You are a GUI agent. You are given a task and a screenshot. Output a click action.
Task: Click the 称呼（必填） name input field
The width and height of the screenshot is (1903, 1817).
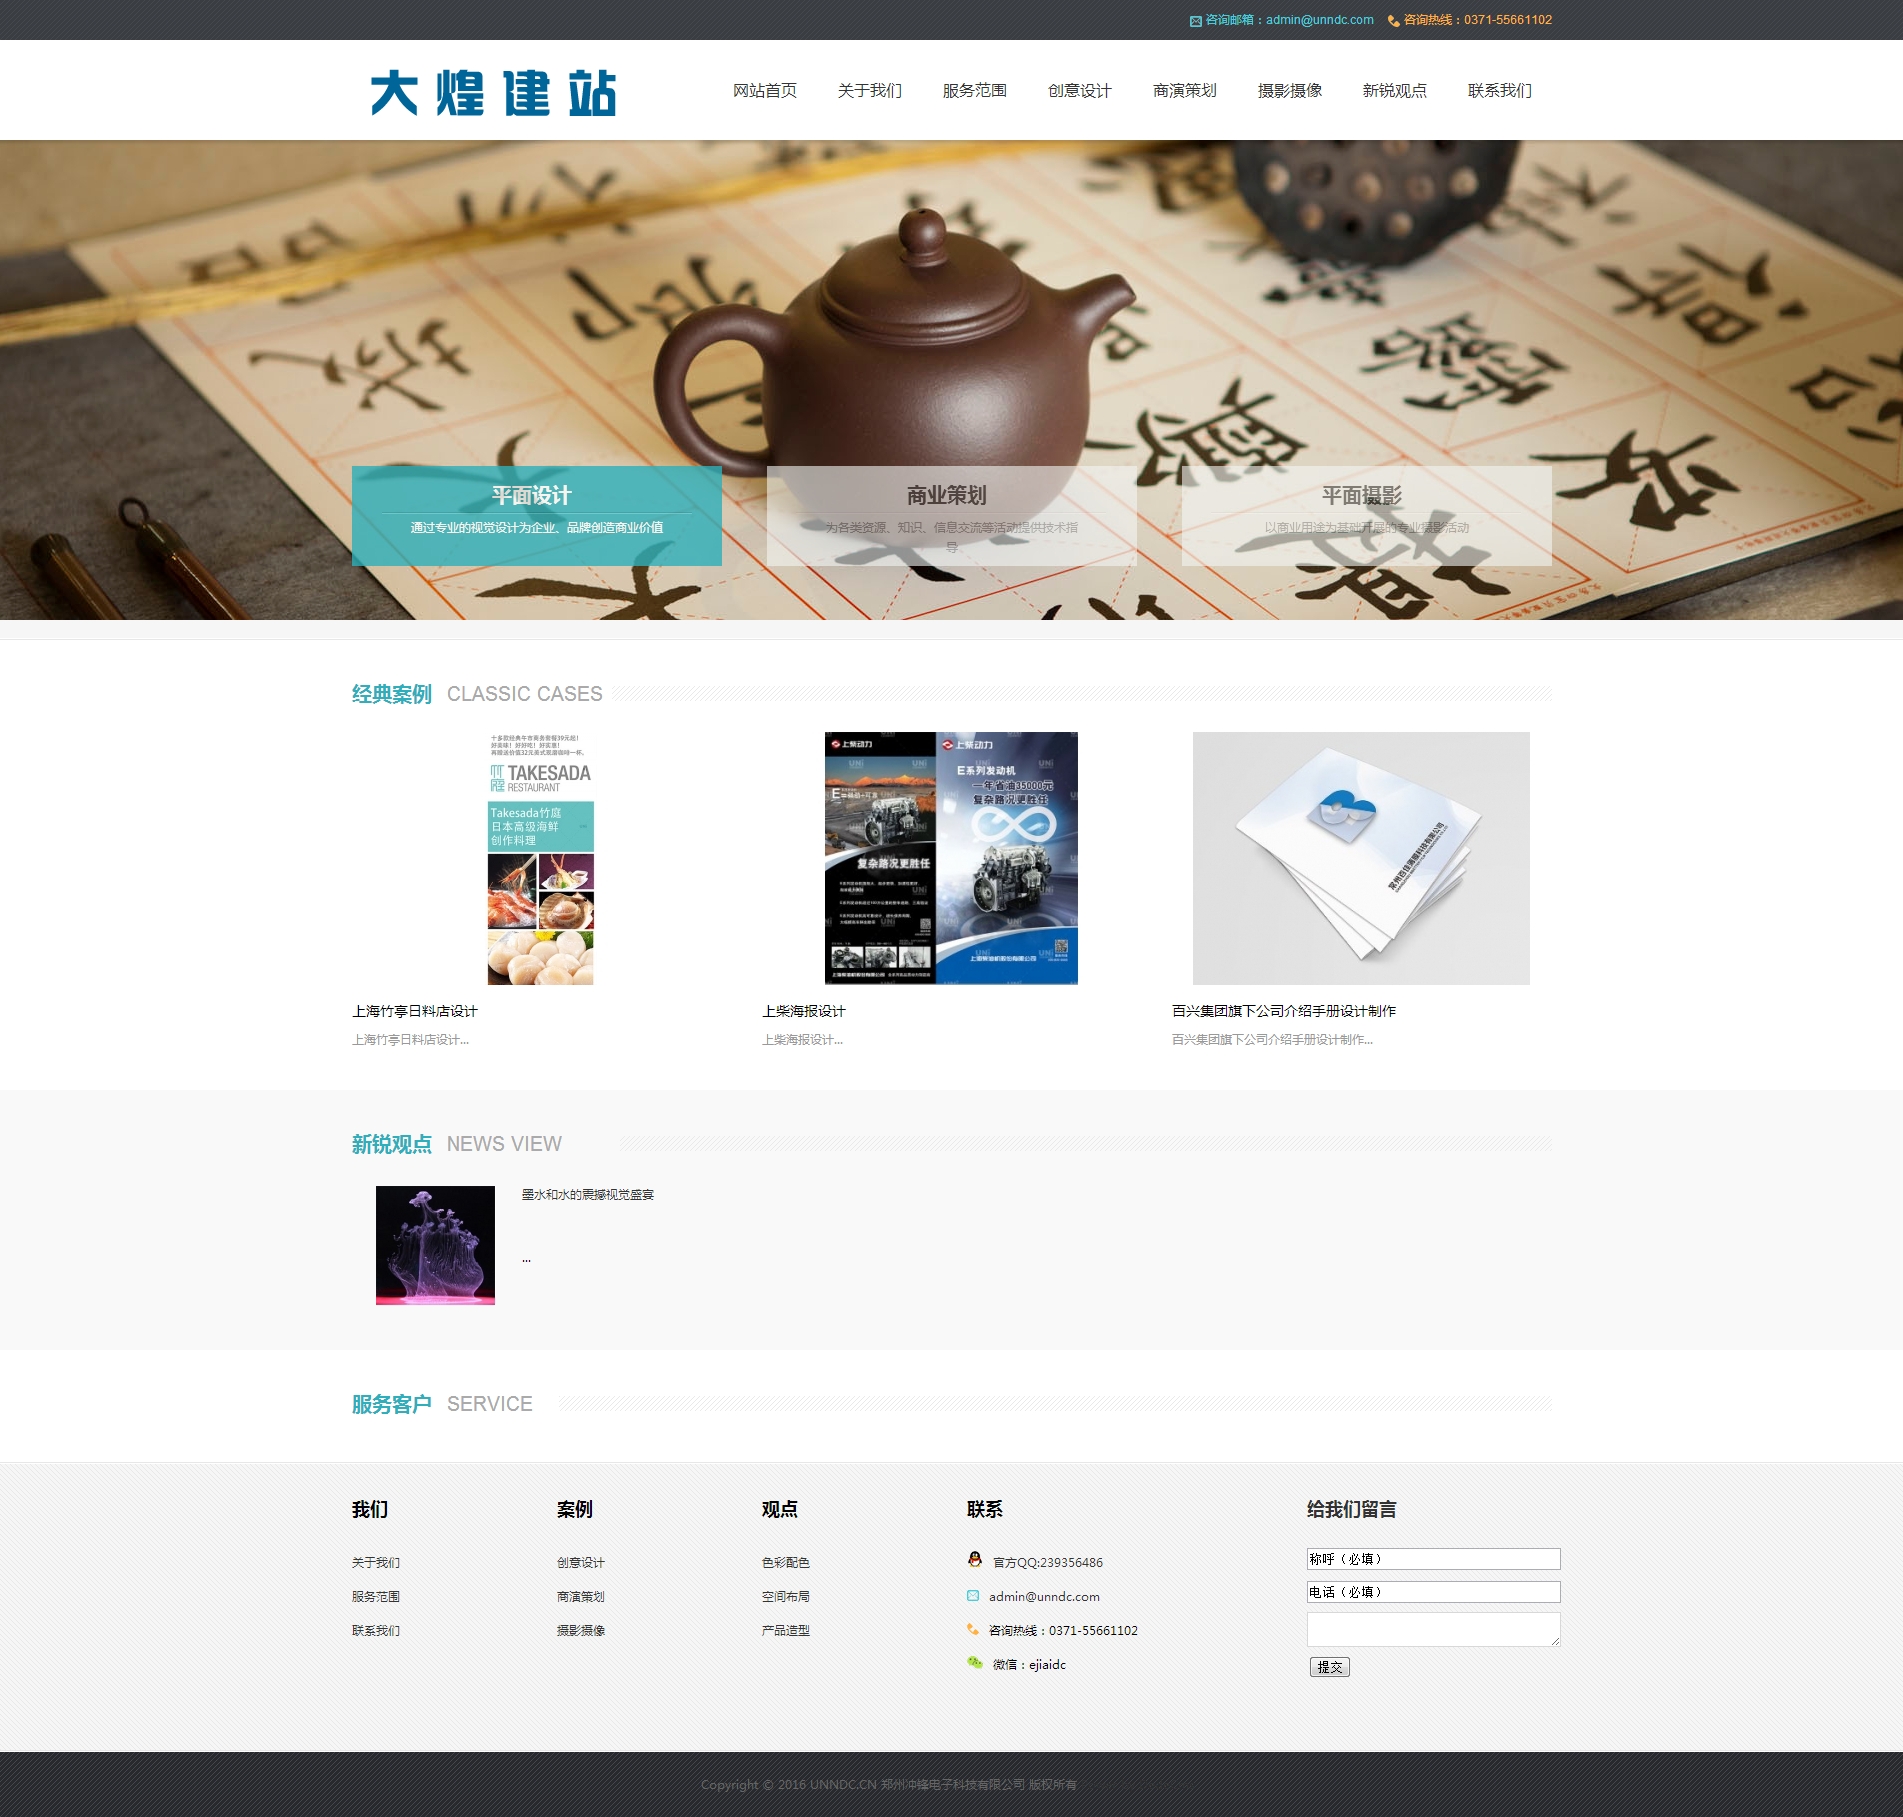[1433, 1559]
